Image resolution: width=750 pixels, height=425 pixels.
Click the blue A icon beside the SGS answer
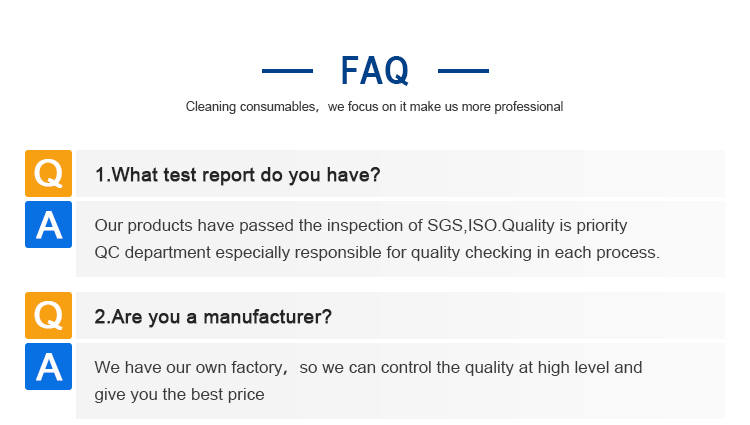48,224
